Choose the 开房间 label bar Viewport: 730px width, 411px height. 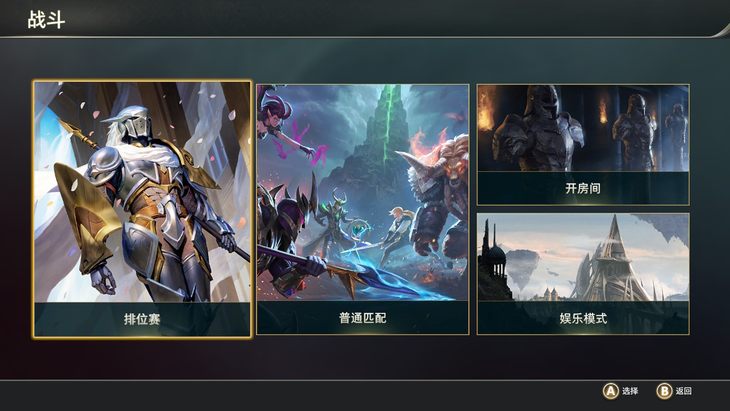[x=583, y=188]
